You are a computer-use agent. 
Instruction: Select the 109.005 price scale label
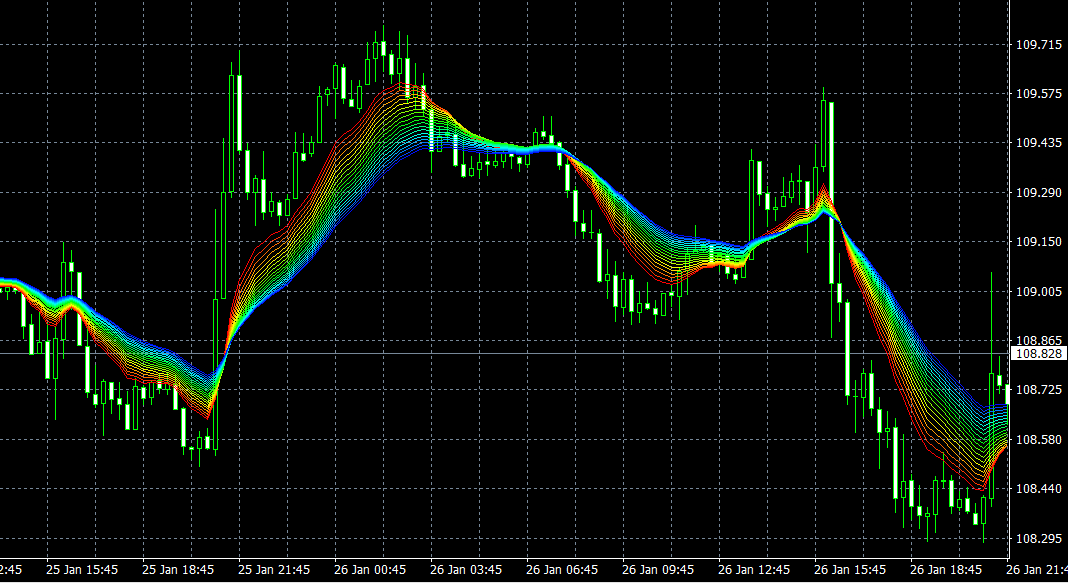(x=1038, y=291)
